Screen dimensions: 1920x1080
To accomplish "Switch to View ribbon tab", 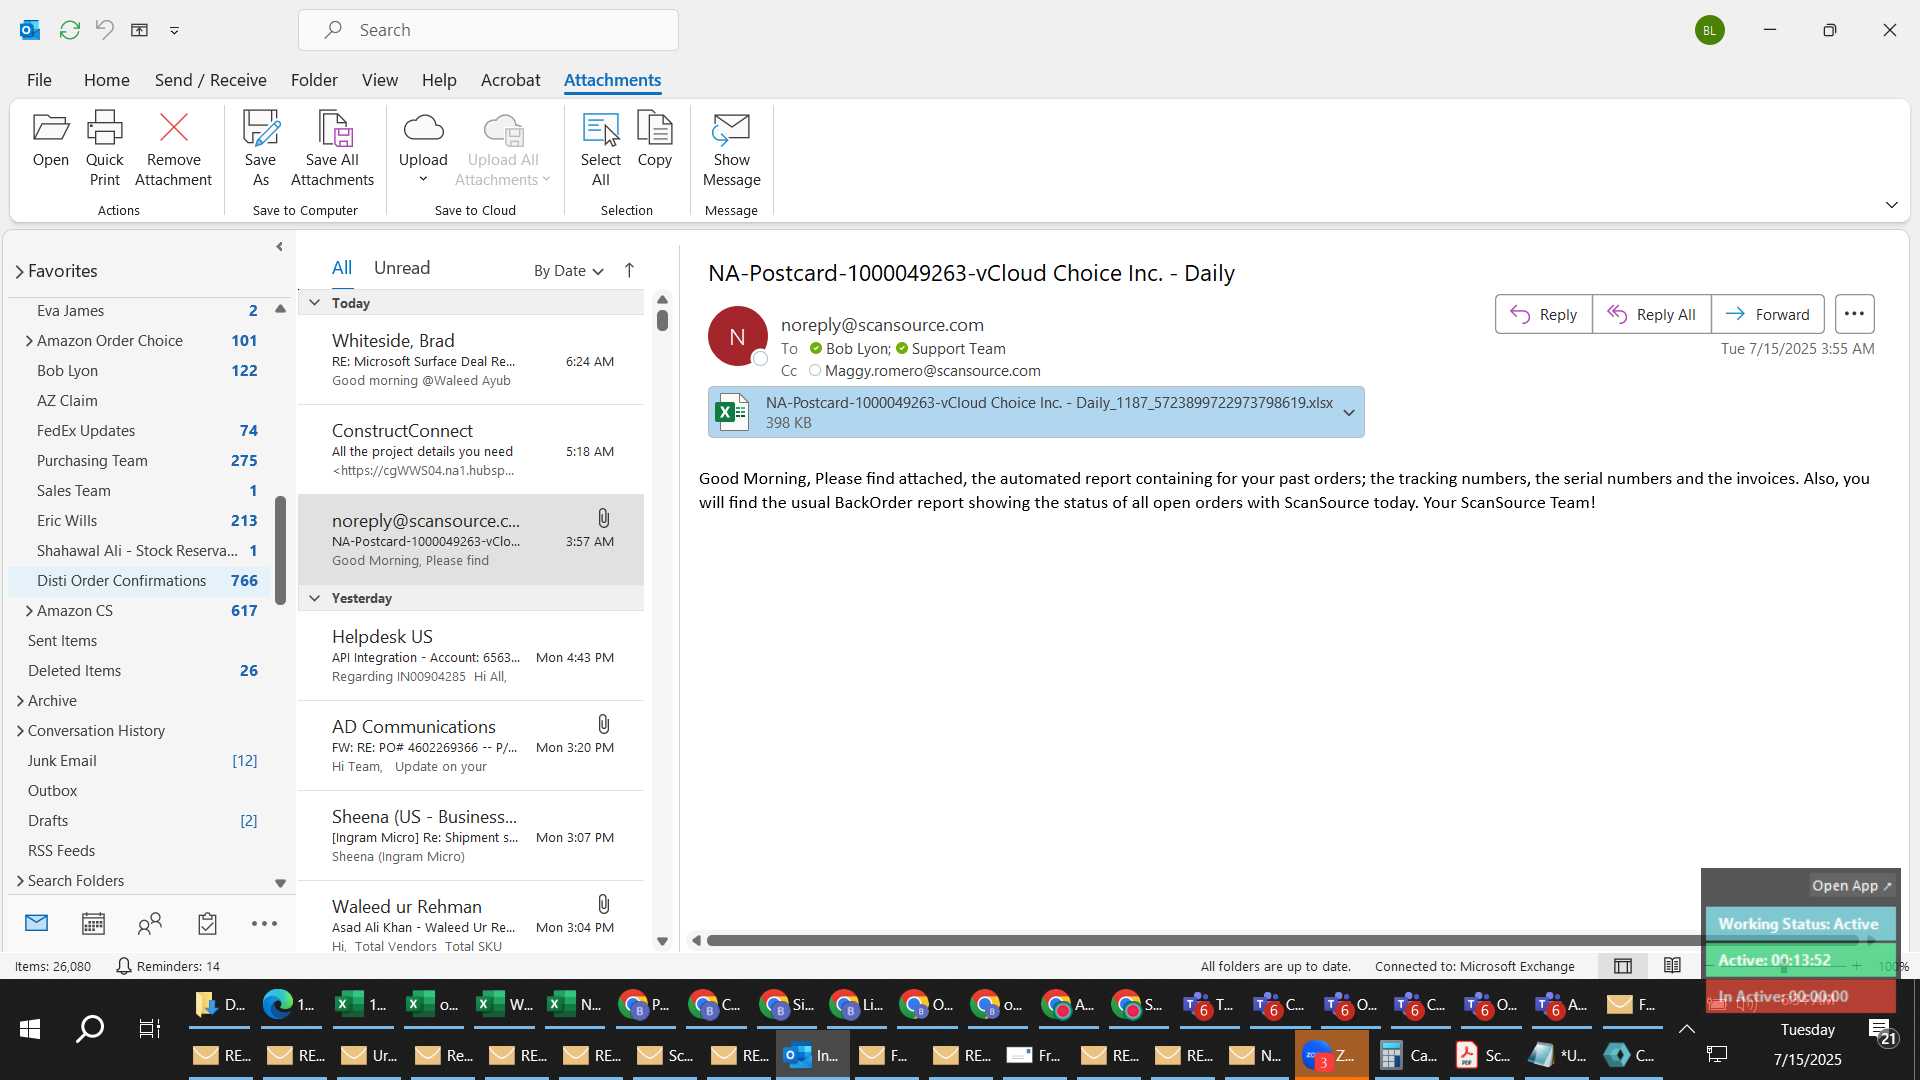I will 379,80.
